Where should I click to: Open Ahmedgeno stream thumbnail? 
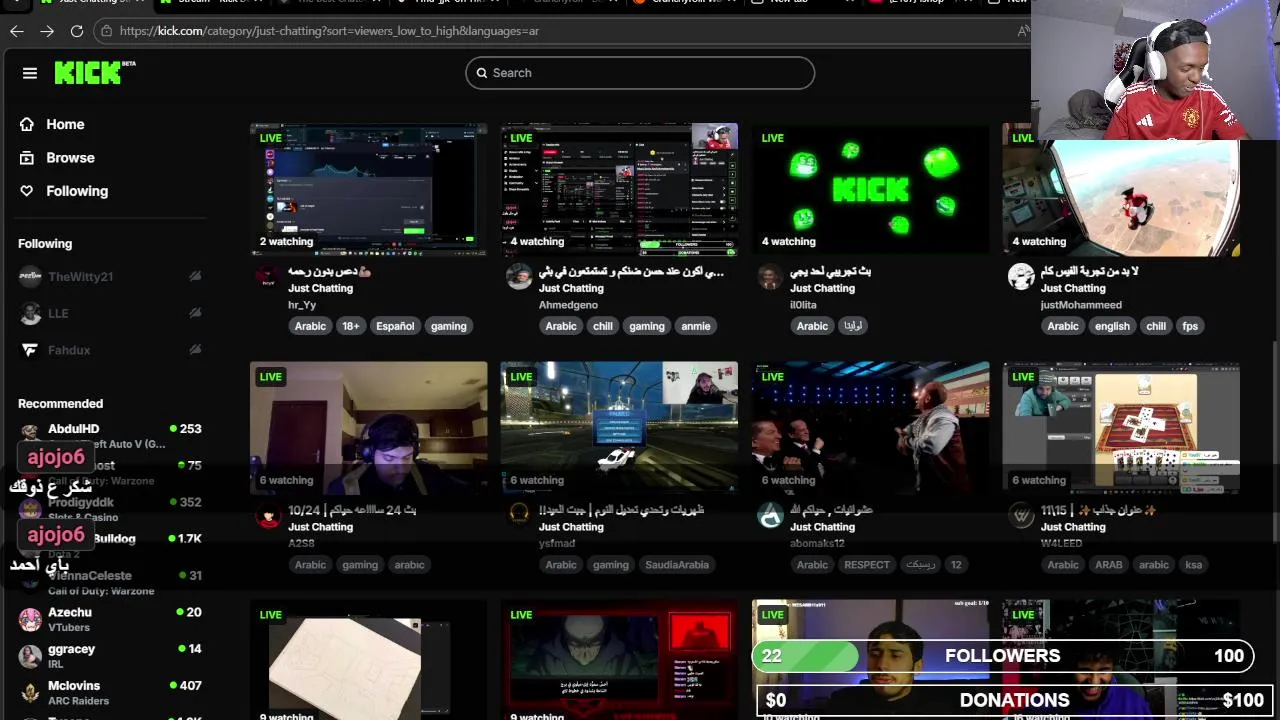pyautogui.click(x=619, y=189)
